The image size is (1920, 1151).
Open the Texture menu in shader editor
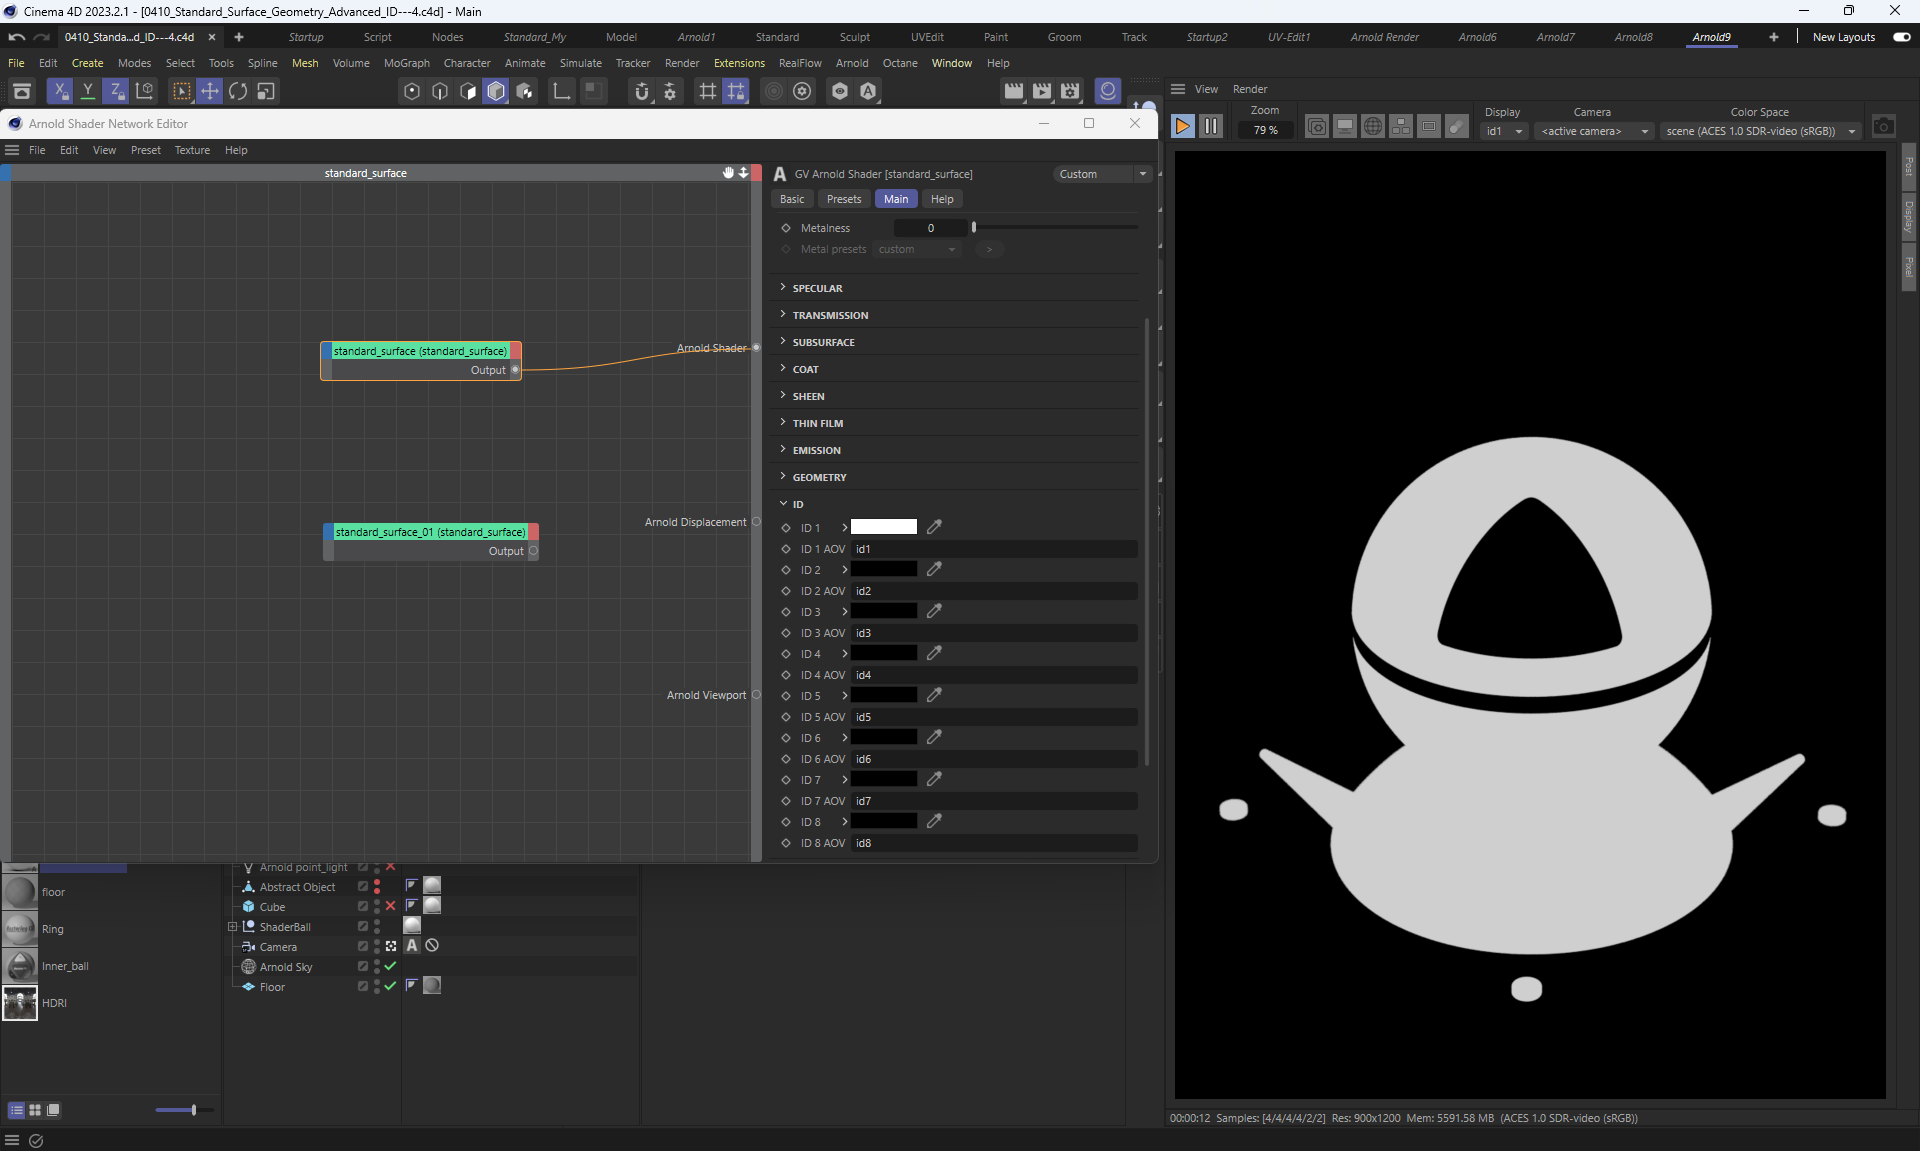[192, 150]
